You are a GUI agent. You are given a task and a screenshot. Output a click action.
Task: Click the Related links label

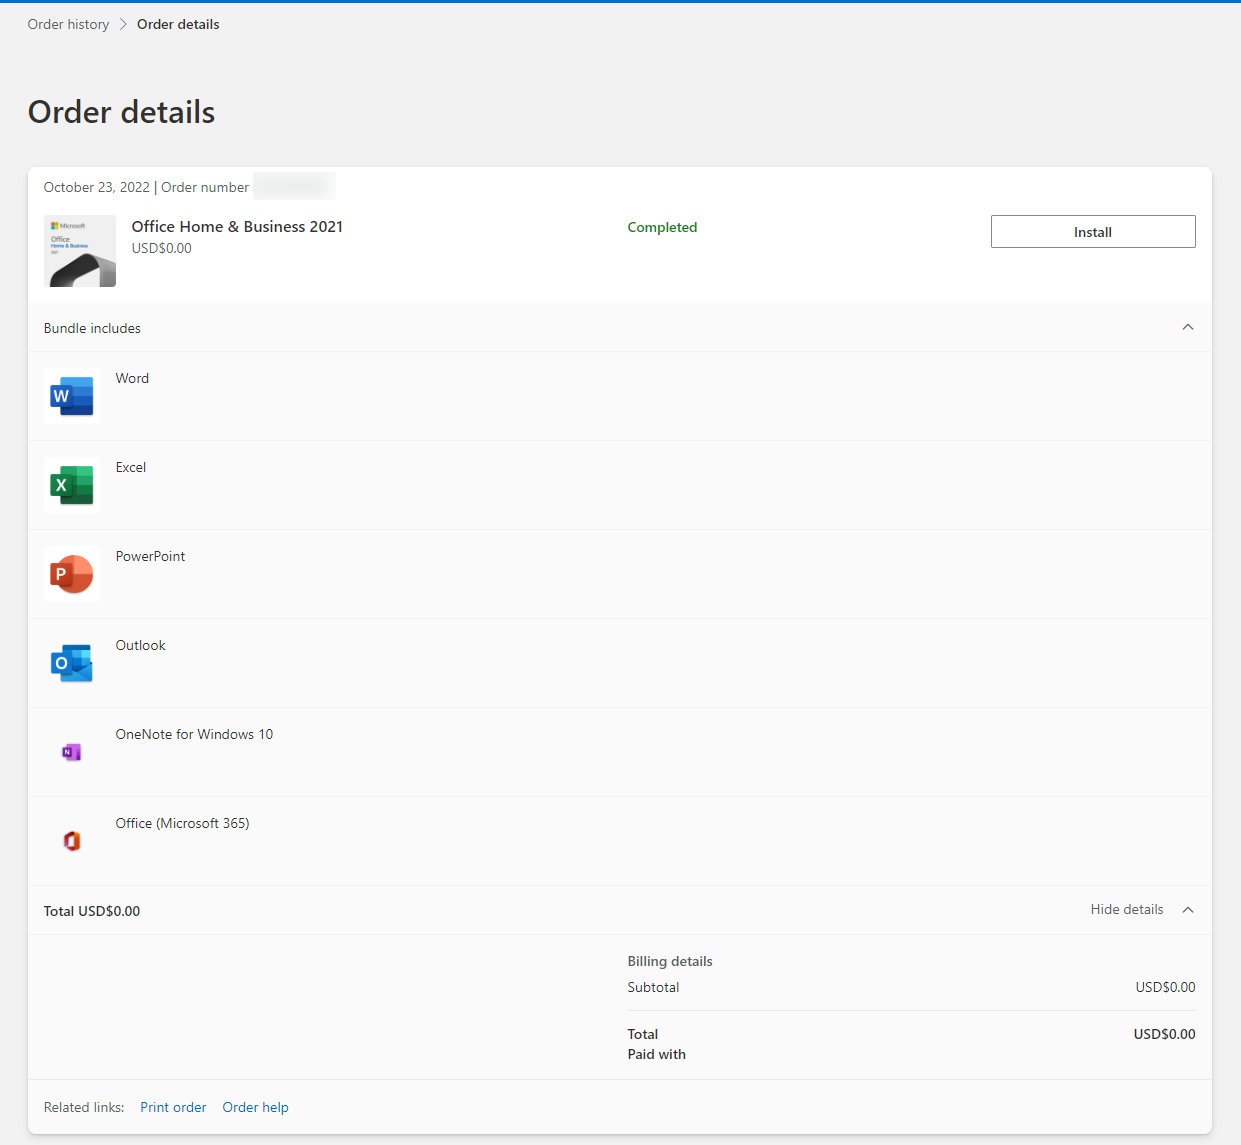click(84, 1107)
